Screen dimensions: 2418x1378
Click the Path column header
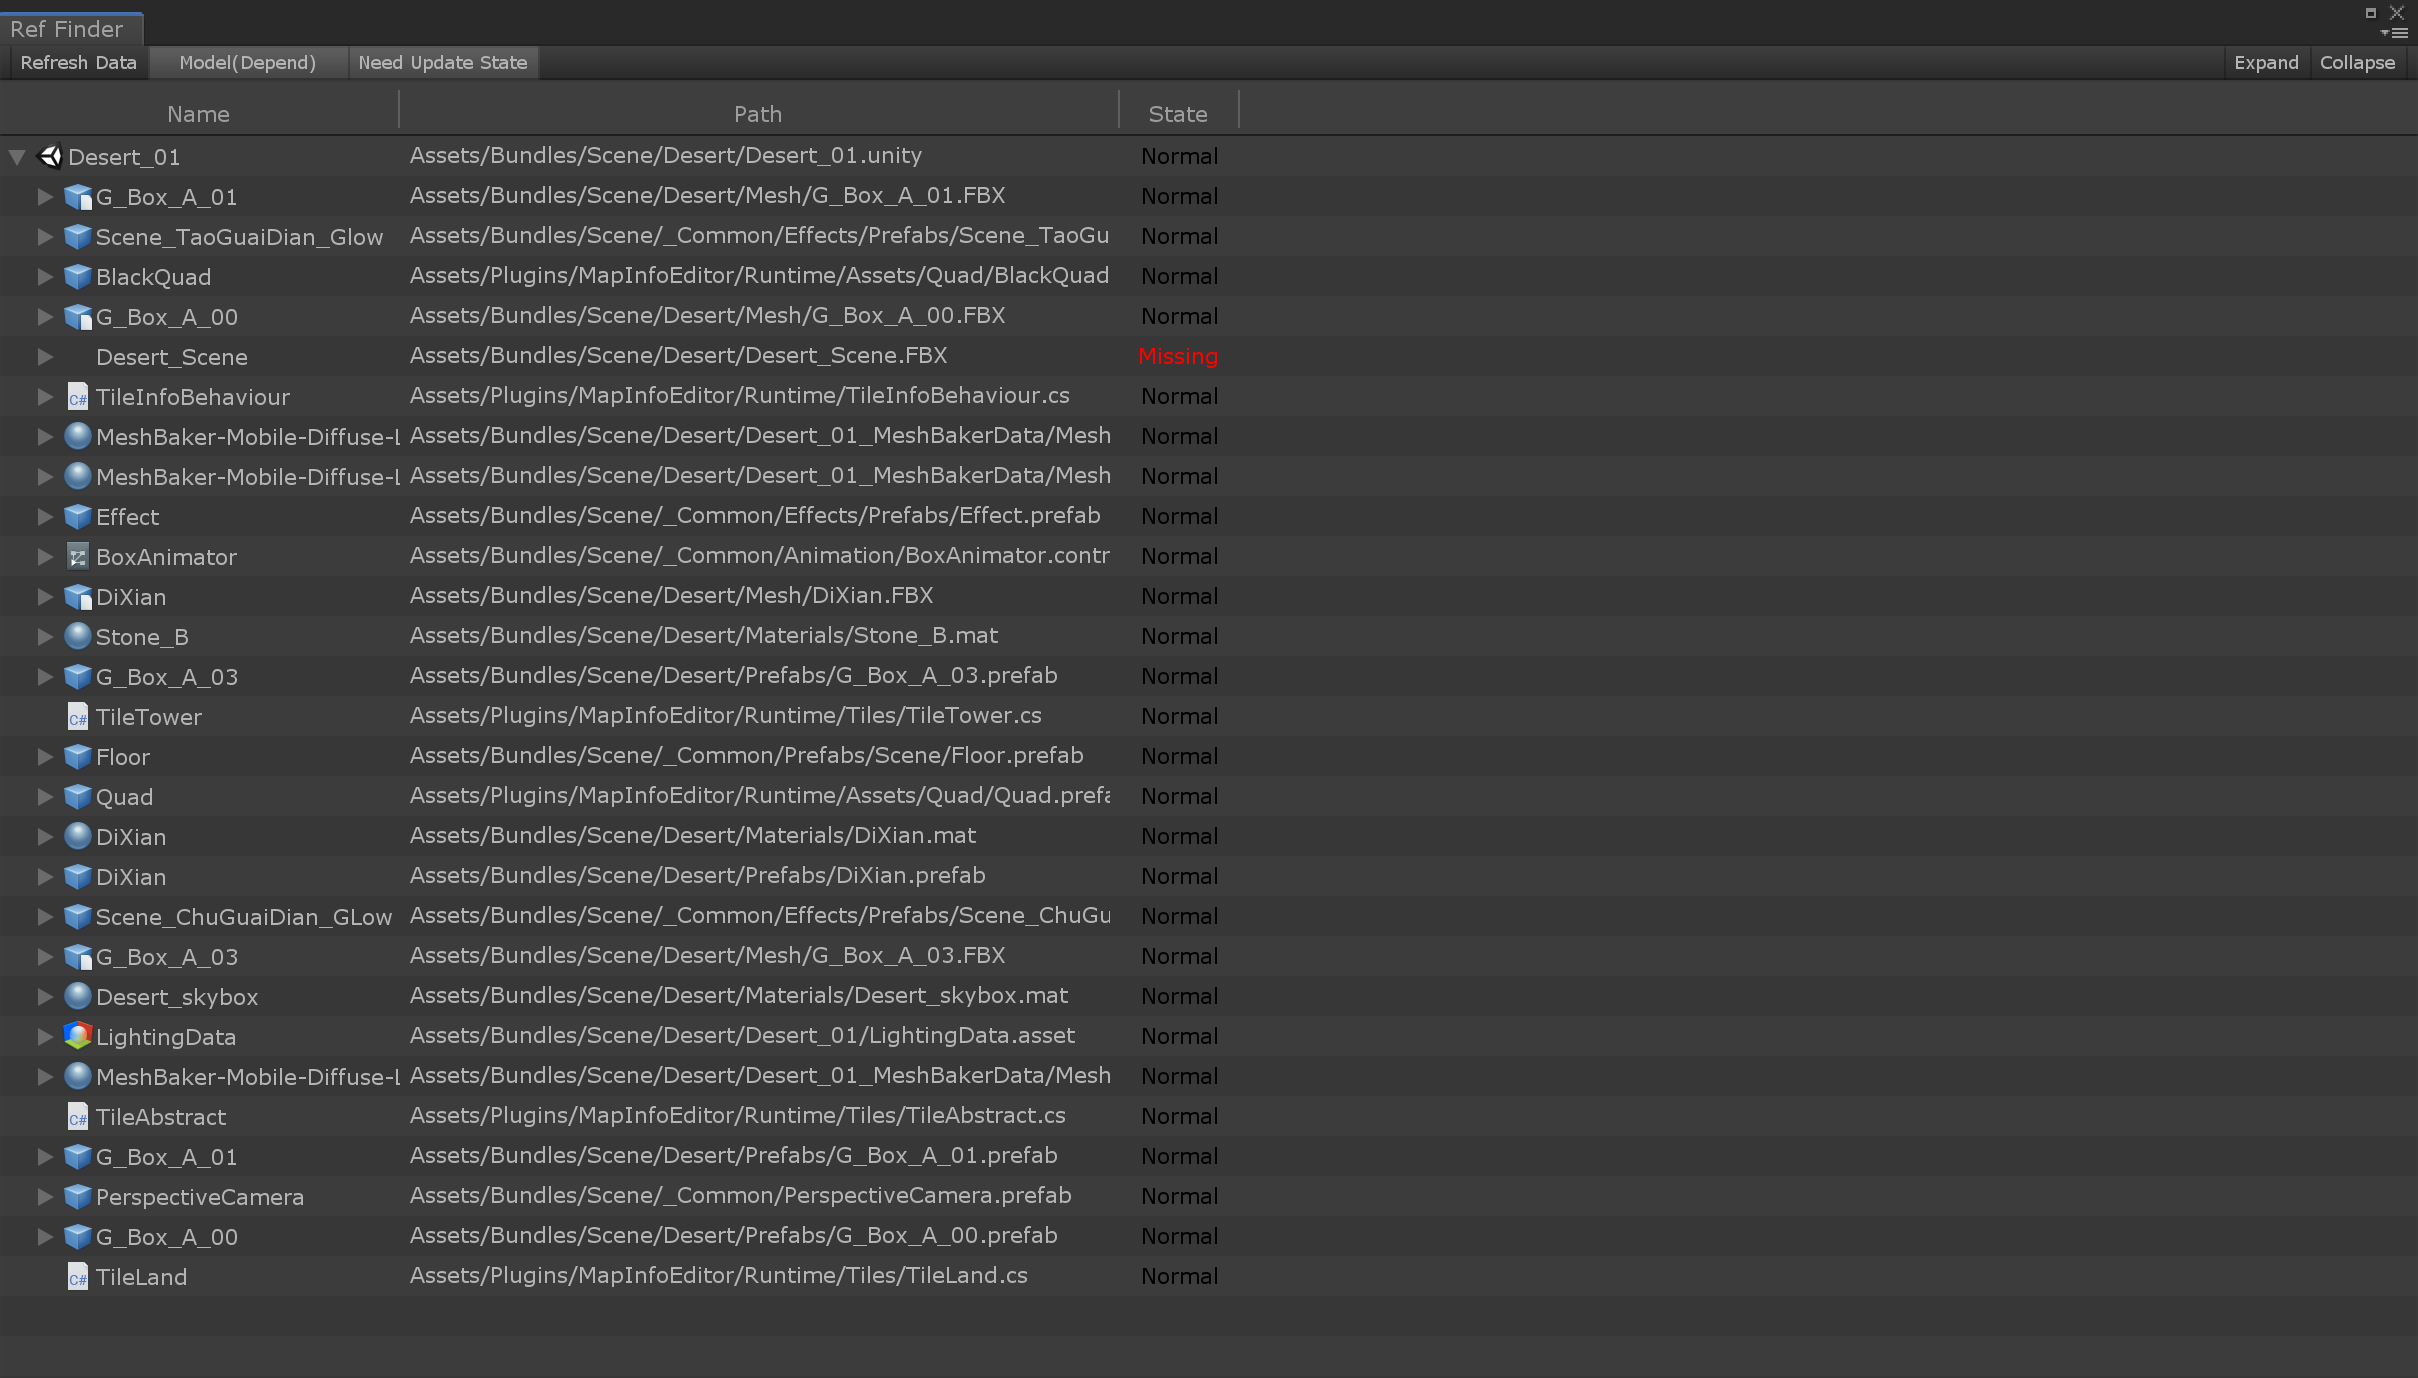(x=758, y=114)
